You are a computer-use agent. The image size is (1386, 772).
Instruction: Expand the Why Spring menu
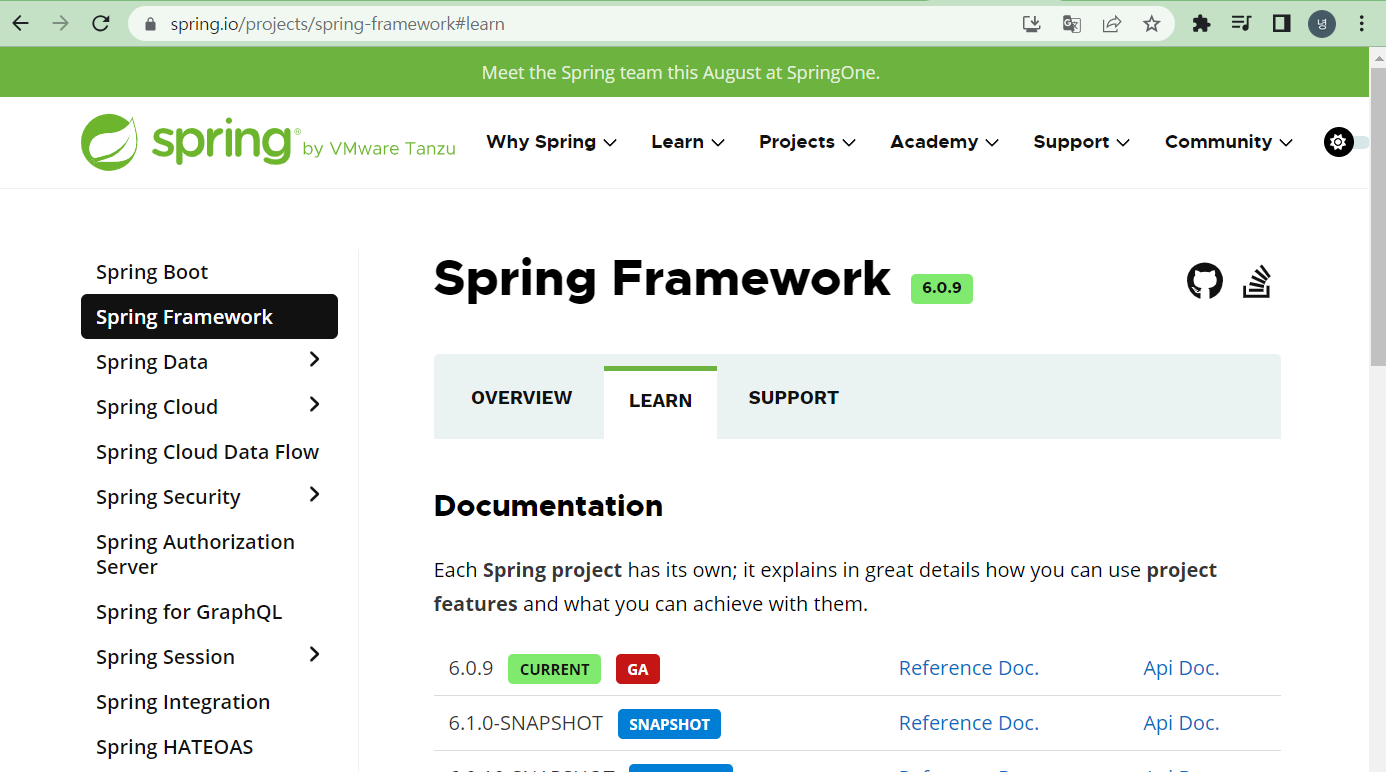551,142
